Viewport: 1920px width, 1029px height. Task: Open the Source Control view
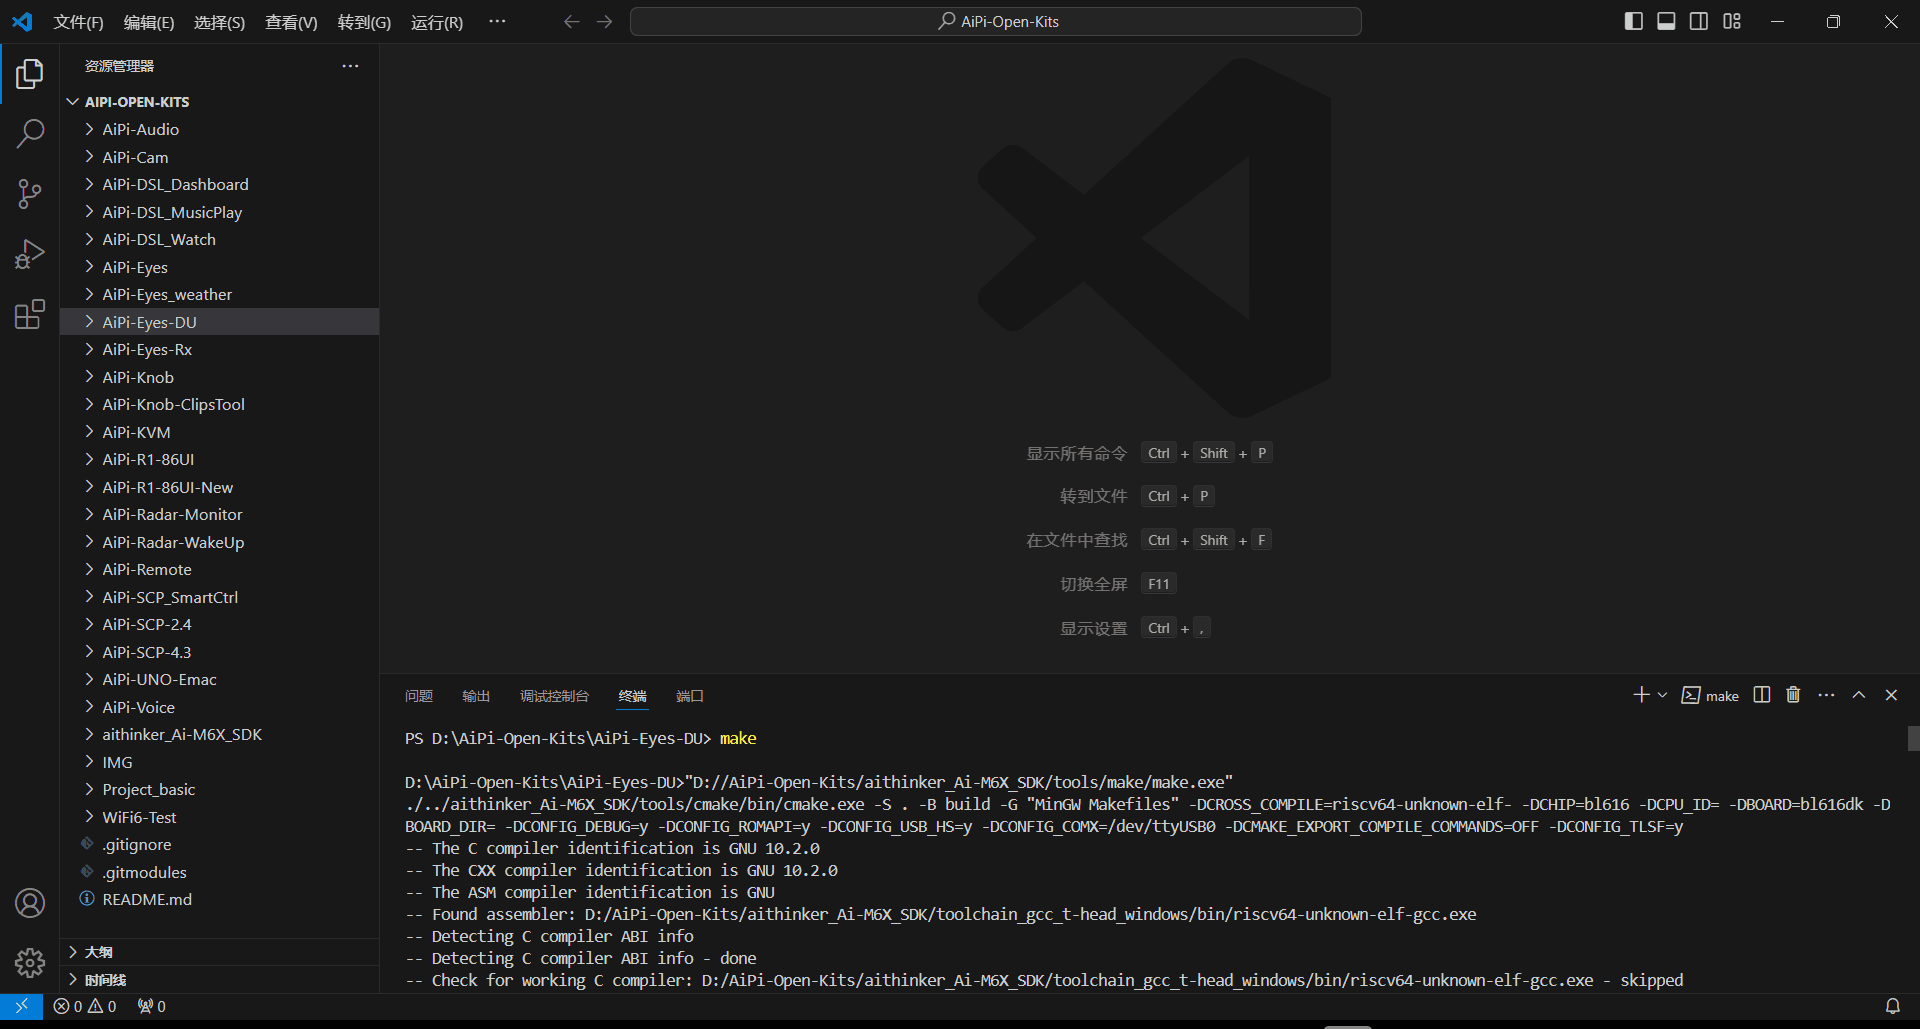coord(30,194)
